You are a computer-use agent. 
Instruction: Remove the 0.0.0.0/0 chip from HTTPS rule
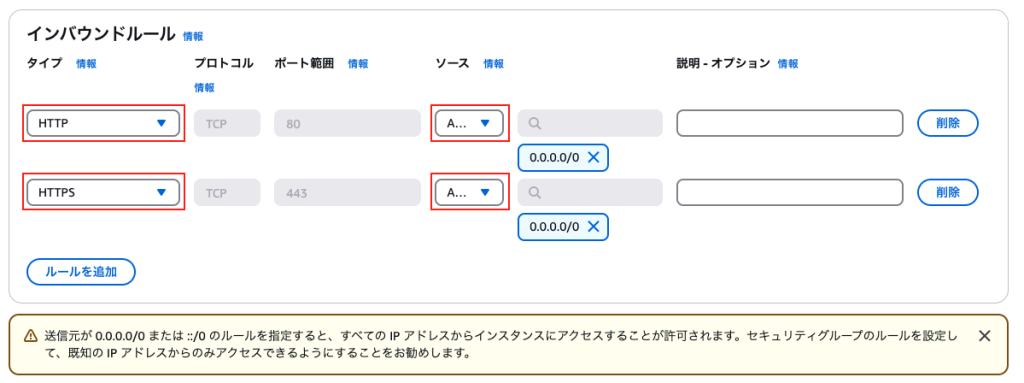593,227
